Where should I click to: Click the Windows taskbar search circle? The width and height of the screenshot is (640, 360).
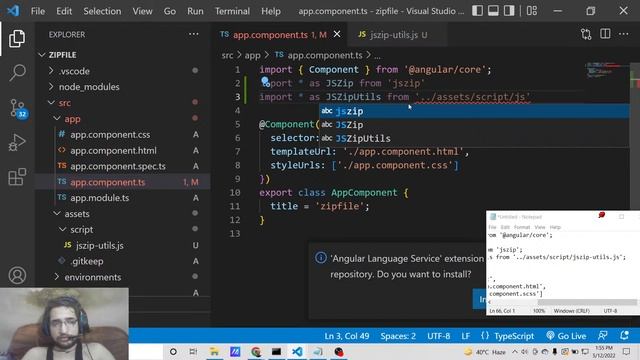click(x=173, y=351)
